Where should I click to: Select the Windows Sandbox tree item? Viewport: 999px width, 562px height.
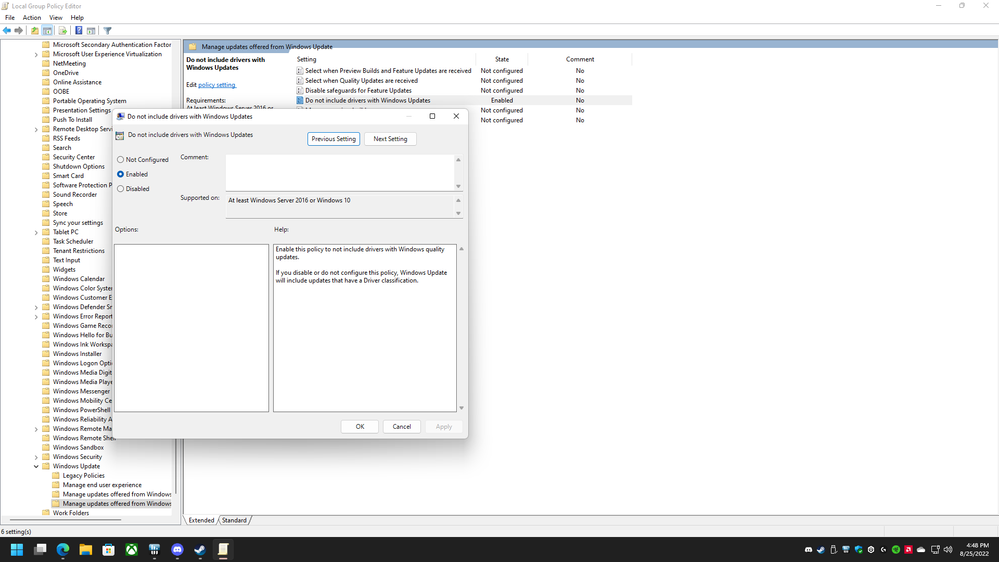[78, 447]
